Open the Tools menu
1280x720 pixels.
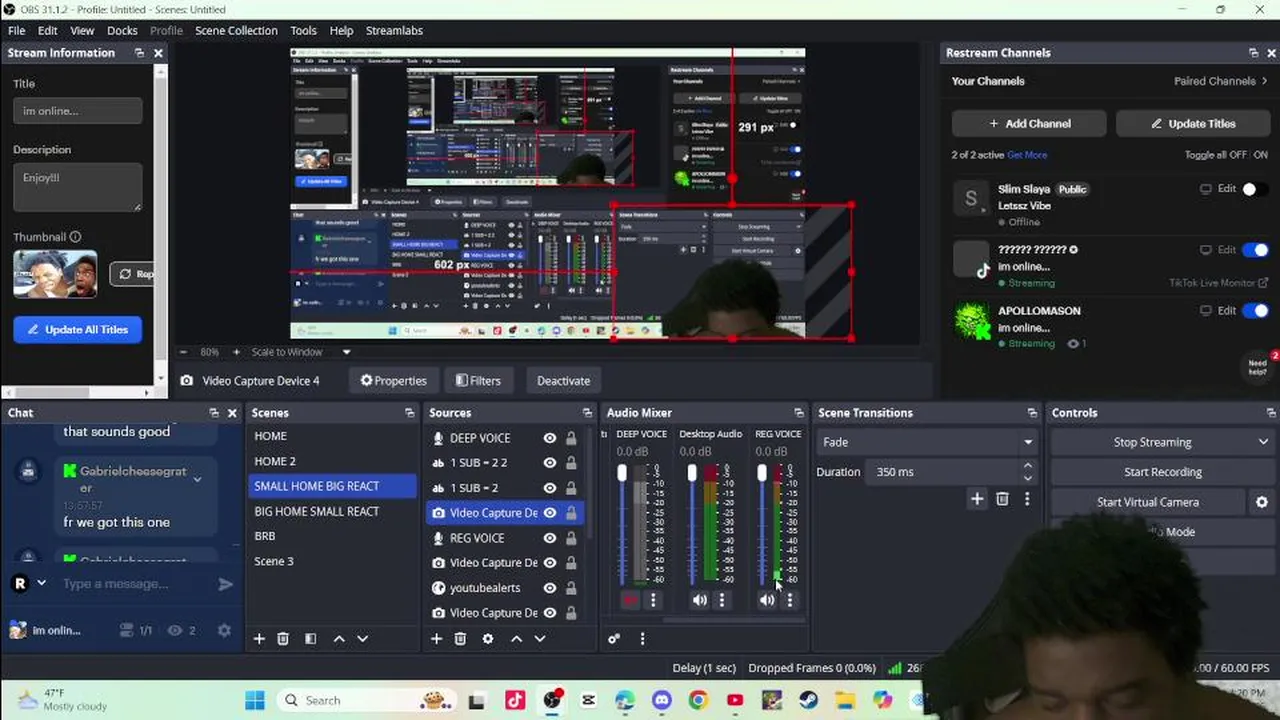[303, 30]
